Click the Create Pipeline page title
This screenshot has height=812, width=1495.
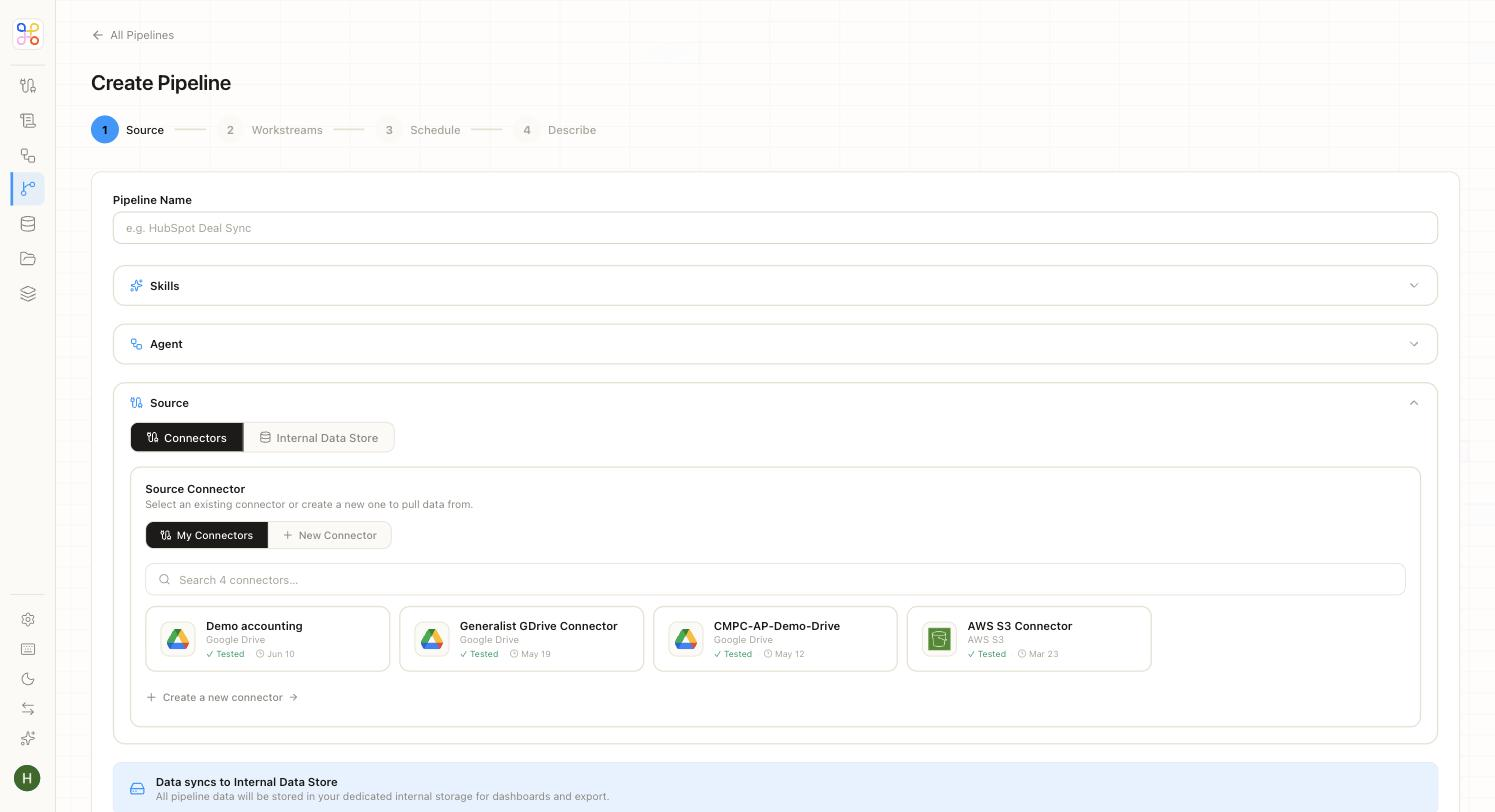(x=161, y=83)
